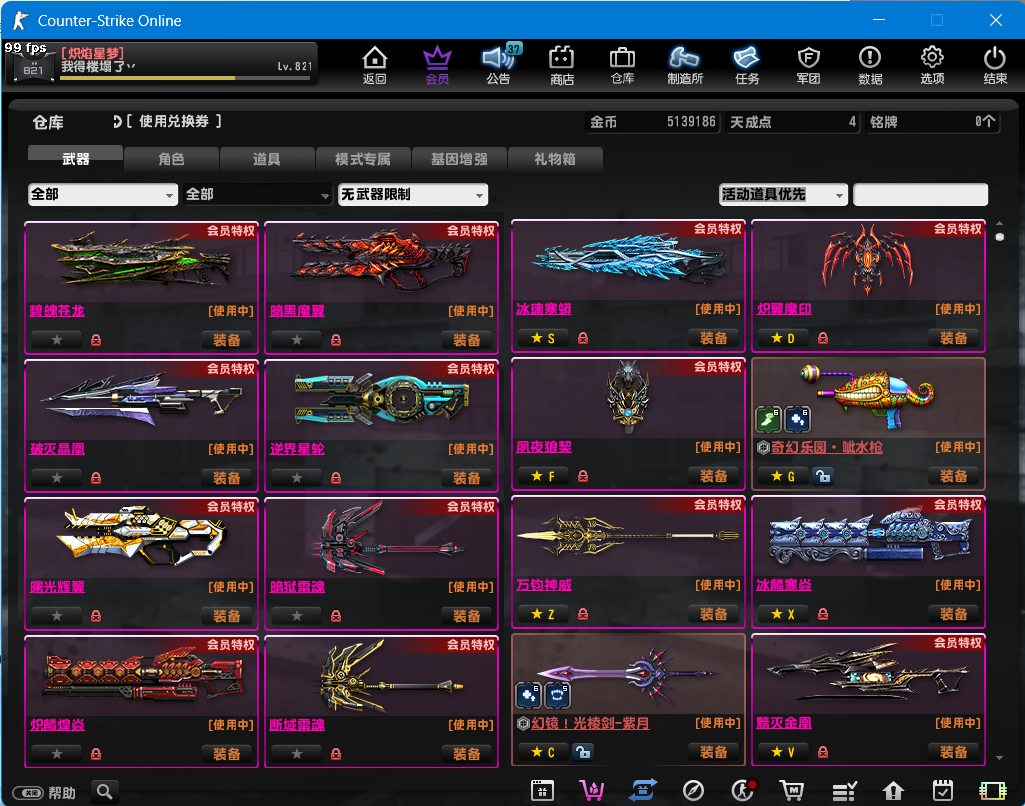Toggle favorite star D on 炽翼魔印
The width and height of the screenshot is (1025, 806).
[783, 338]
